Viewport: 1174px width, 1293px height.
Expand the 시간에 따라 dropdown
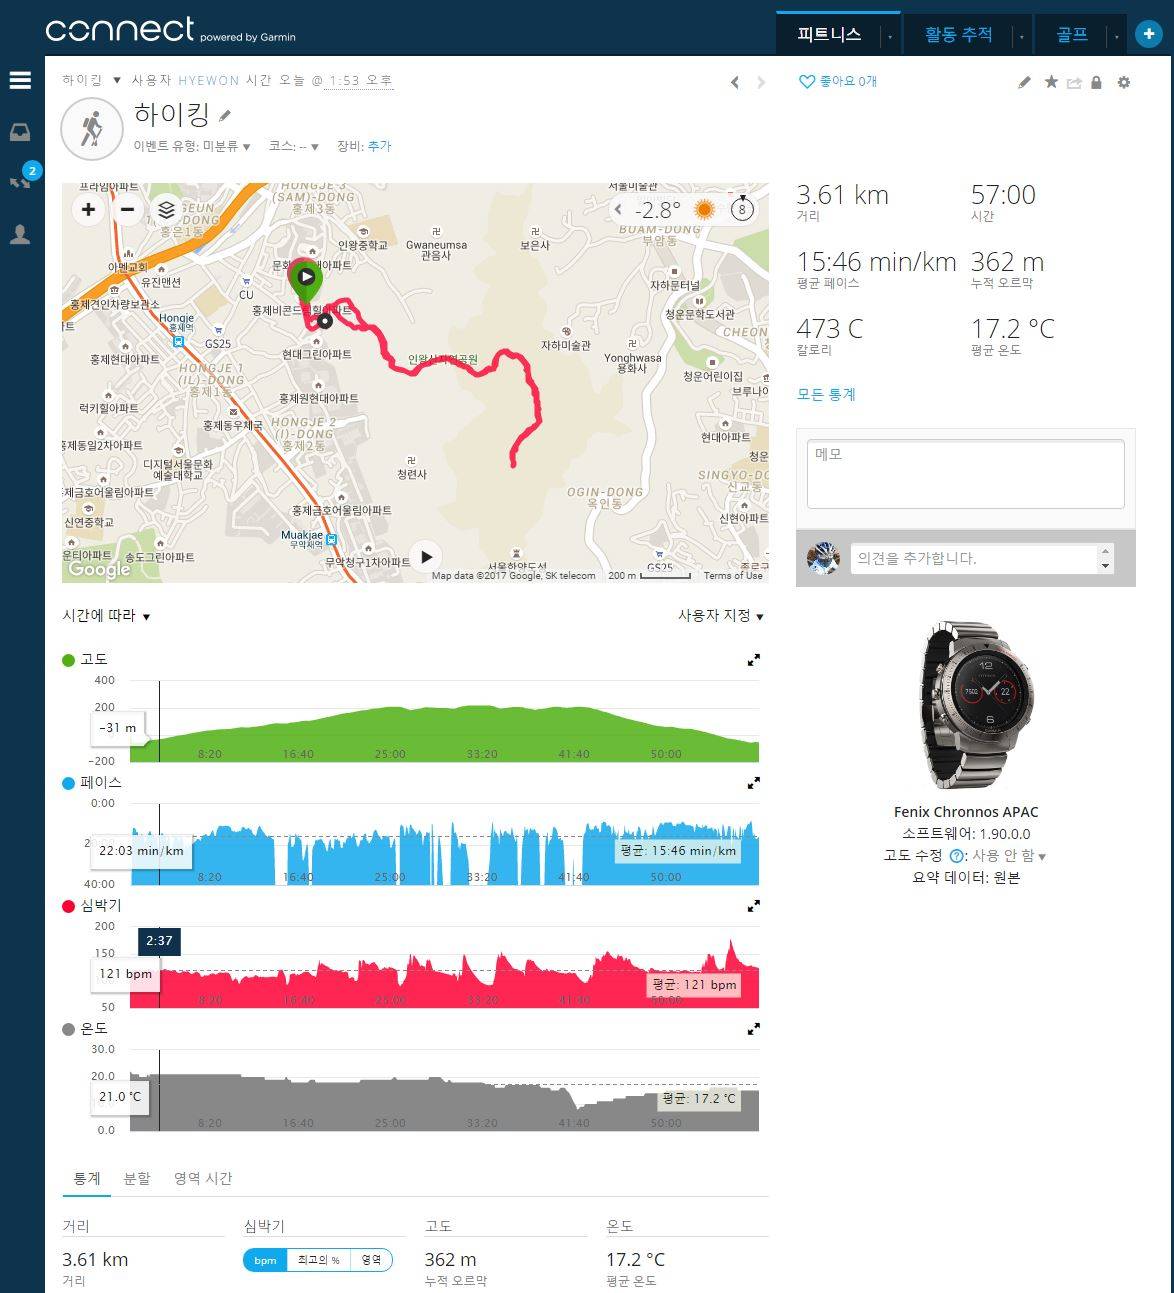point(106,616)
